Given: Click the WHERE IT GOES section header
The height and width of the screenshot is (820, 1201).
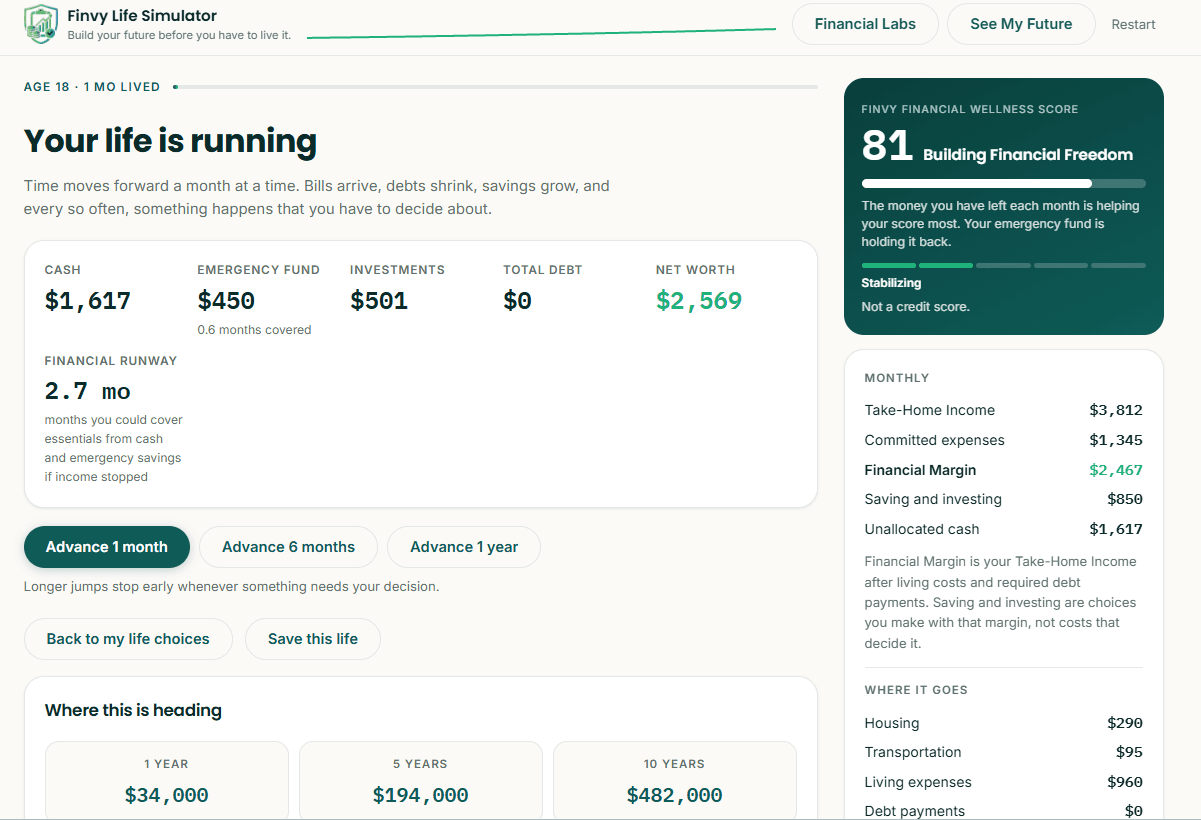Looking at the screenshot, I should tap(916, 690).
